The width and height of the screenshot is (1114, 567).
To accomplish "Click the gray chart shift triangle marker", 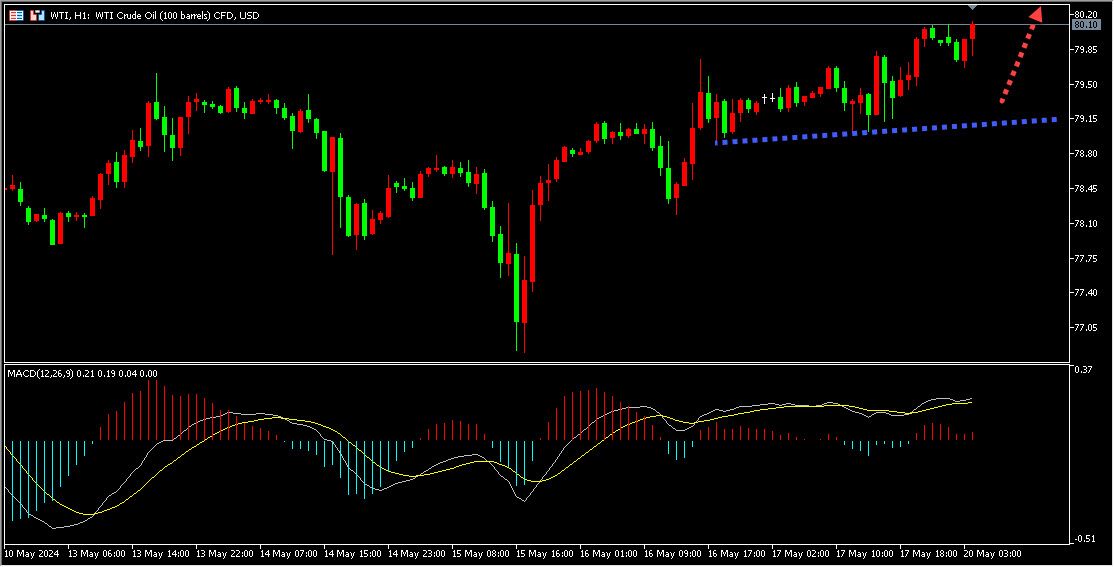I will tap(973, 8).
